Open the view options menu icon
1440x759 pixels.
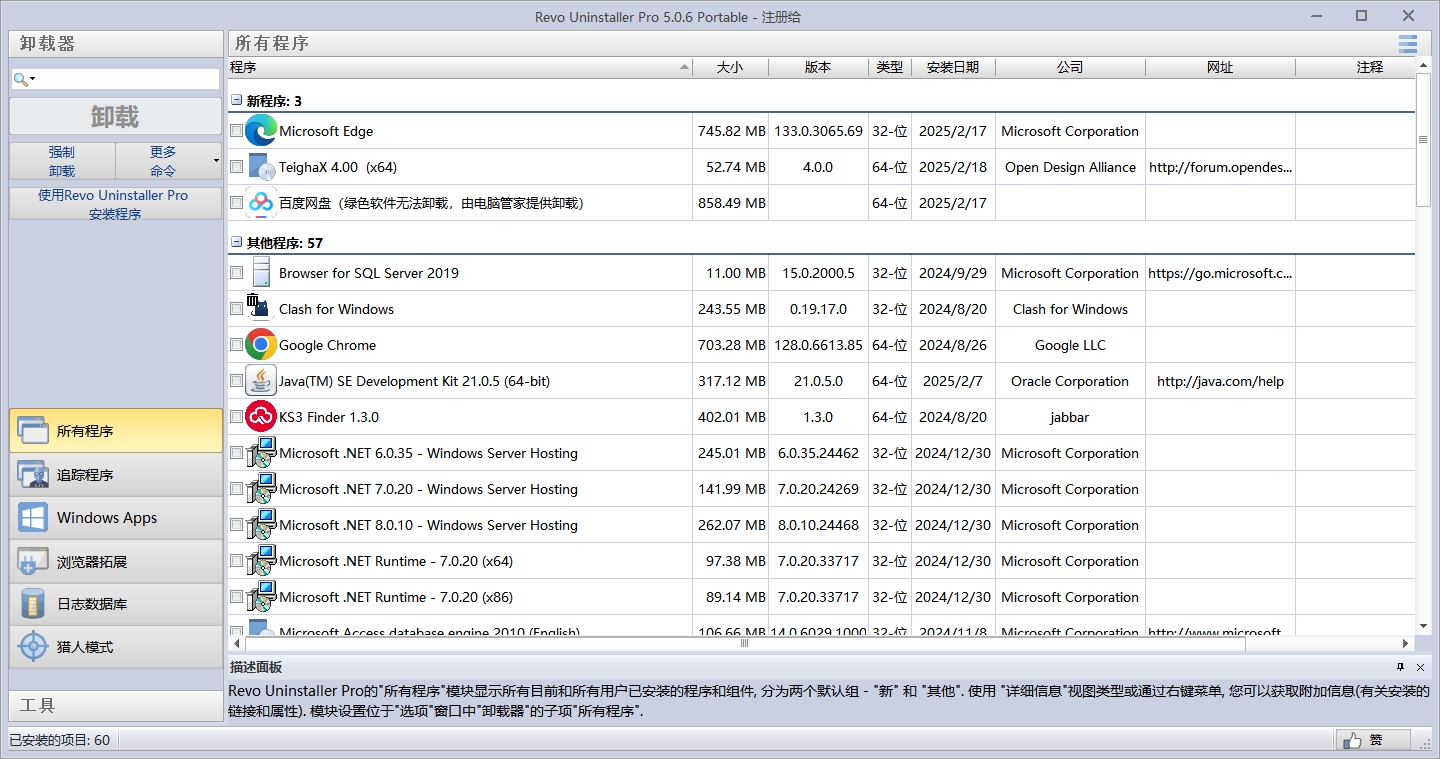1408,43
